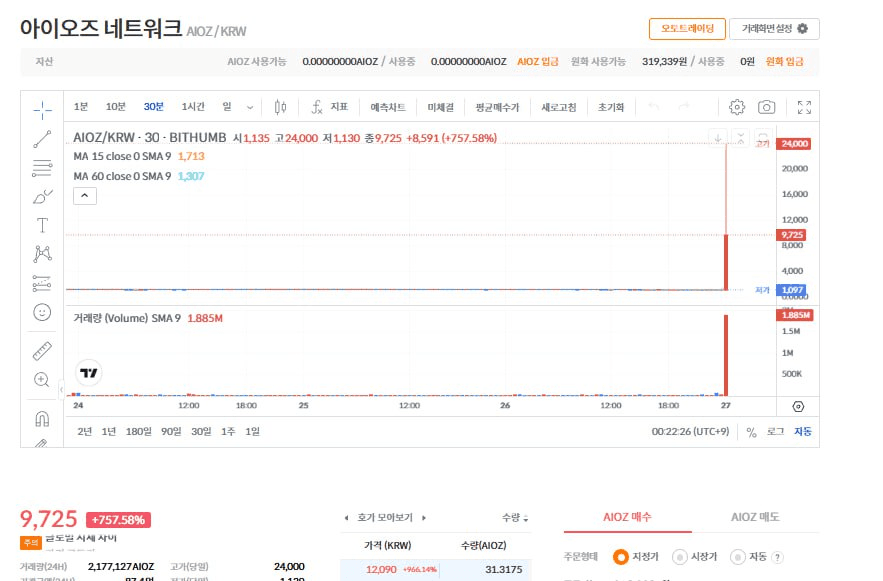Select the 1분 interval
883x581 pixels.
pyautogui.click(x=81, y=107)
